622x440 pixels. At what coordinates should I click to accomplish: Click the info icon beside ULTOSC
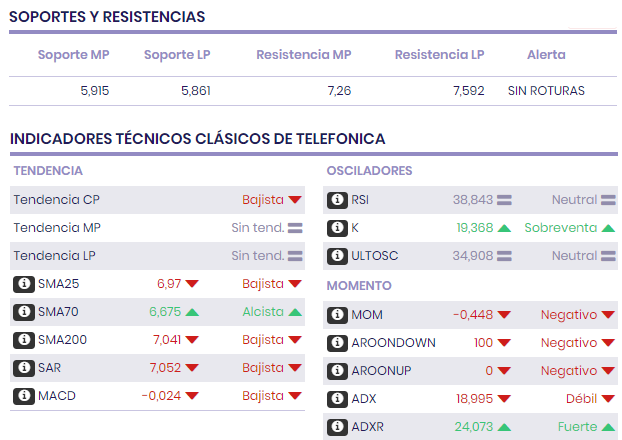[338, 256]
